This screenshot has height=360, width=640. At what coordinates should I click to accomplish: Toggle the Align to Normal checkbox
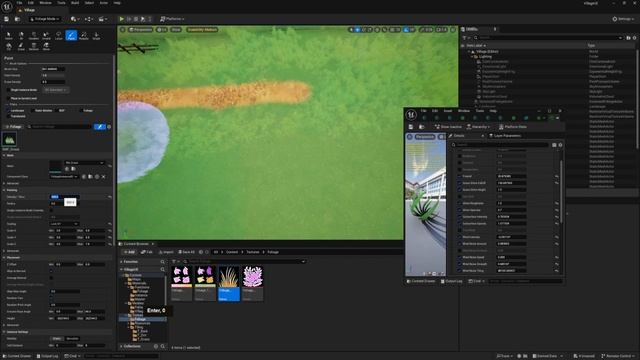coord(51,271)
